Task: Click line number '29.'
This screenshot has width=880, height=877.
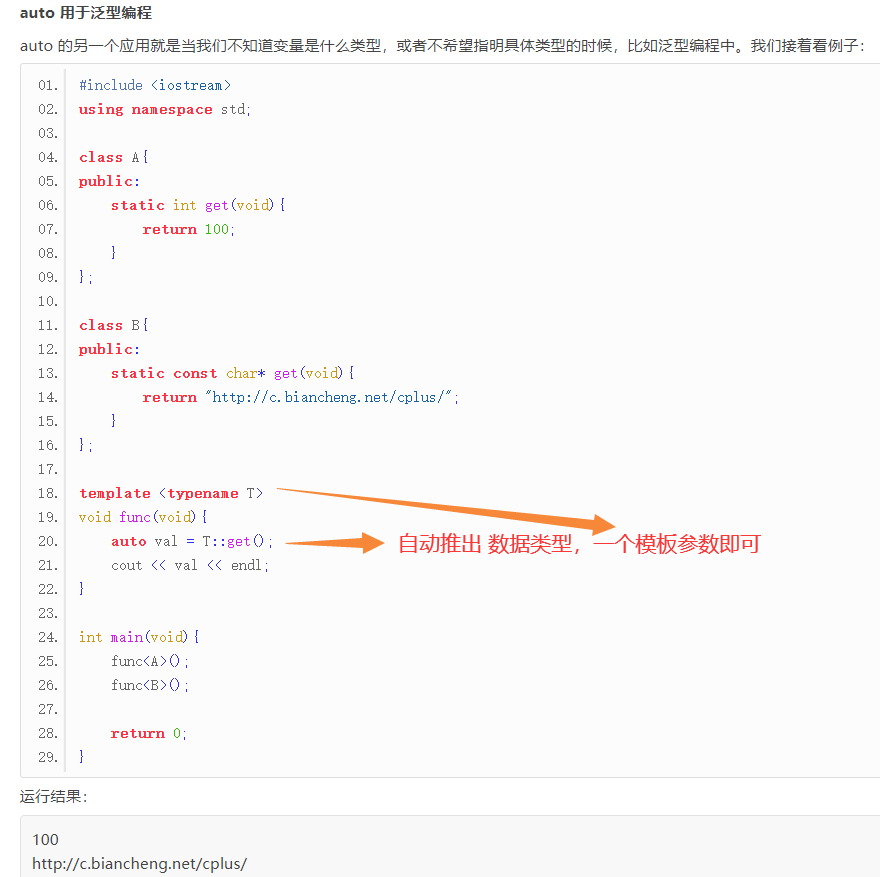Action: point(48,757)
